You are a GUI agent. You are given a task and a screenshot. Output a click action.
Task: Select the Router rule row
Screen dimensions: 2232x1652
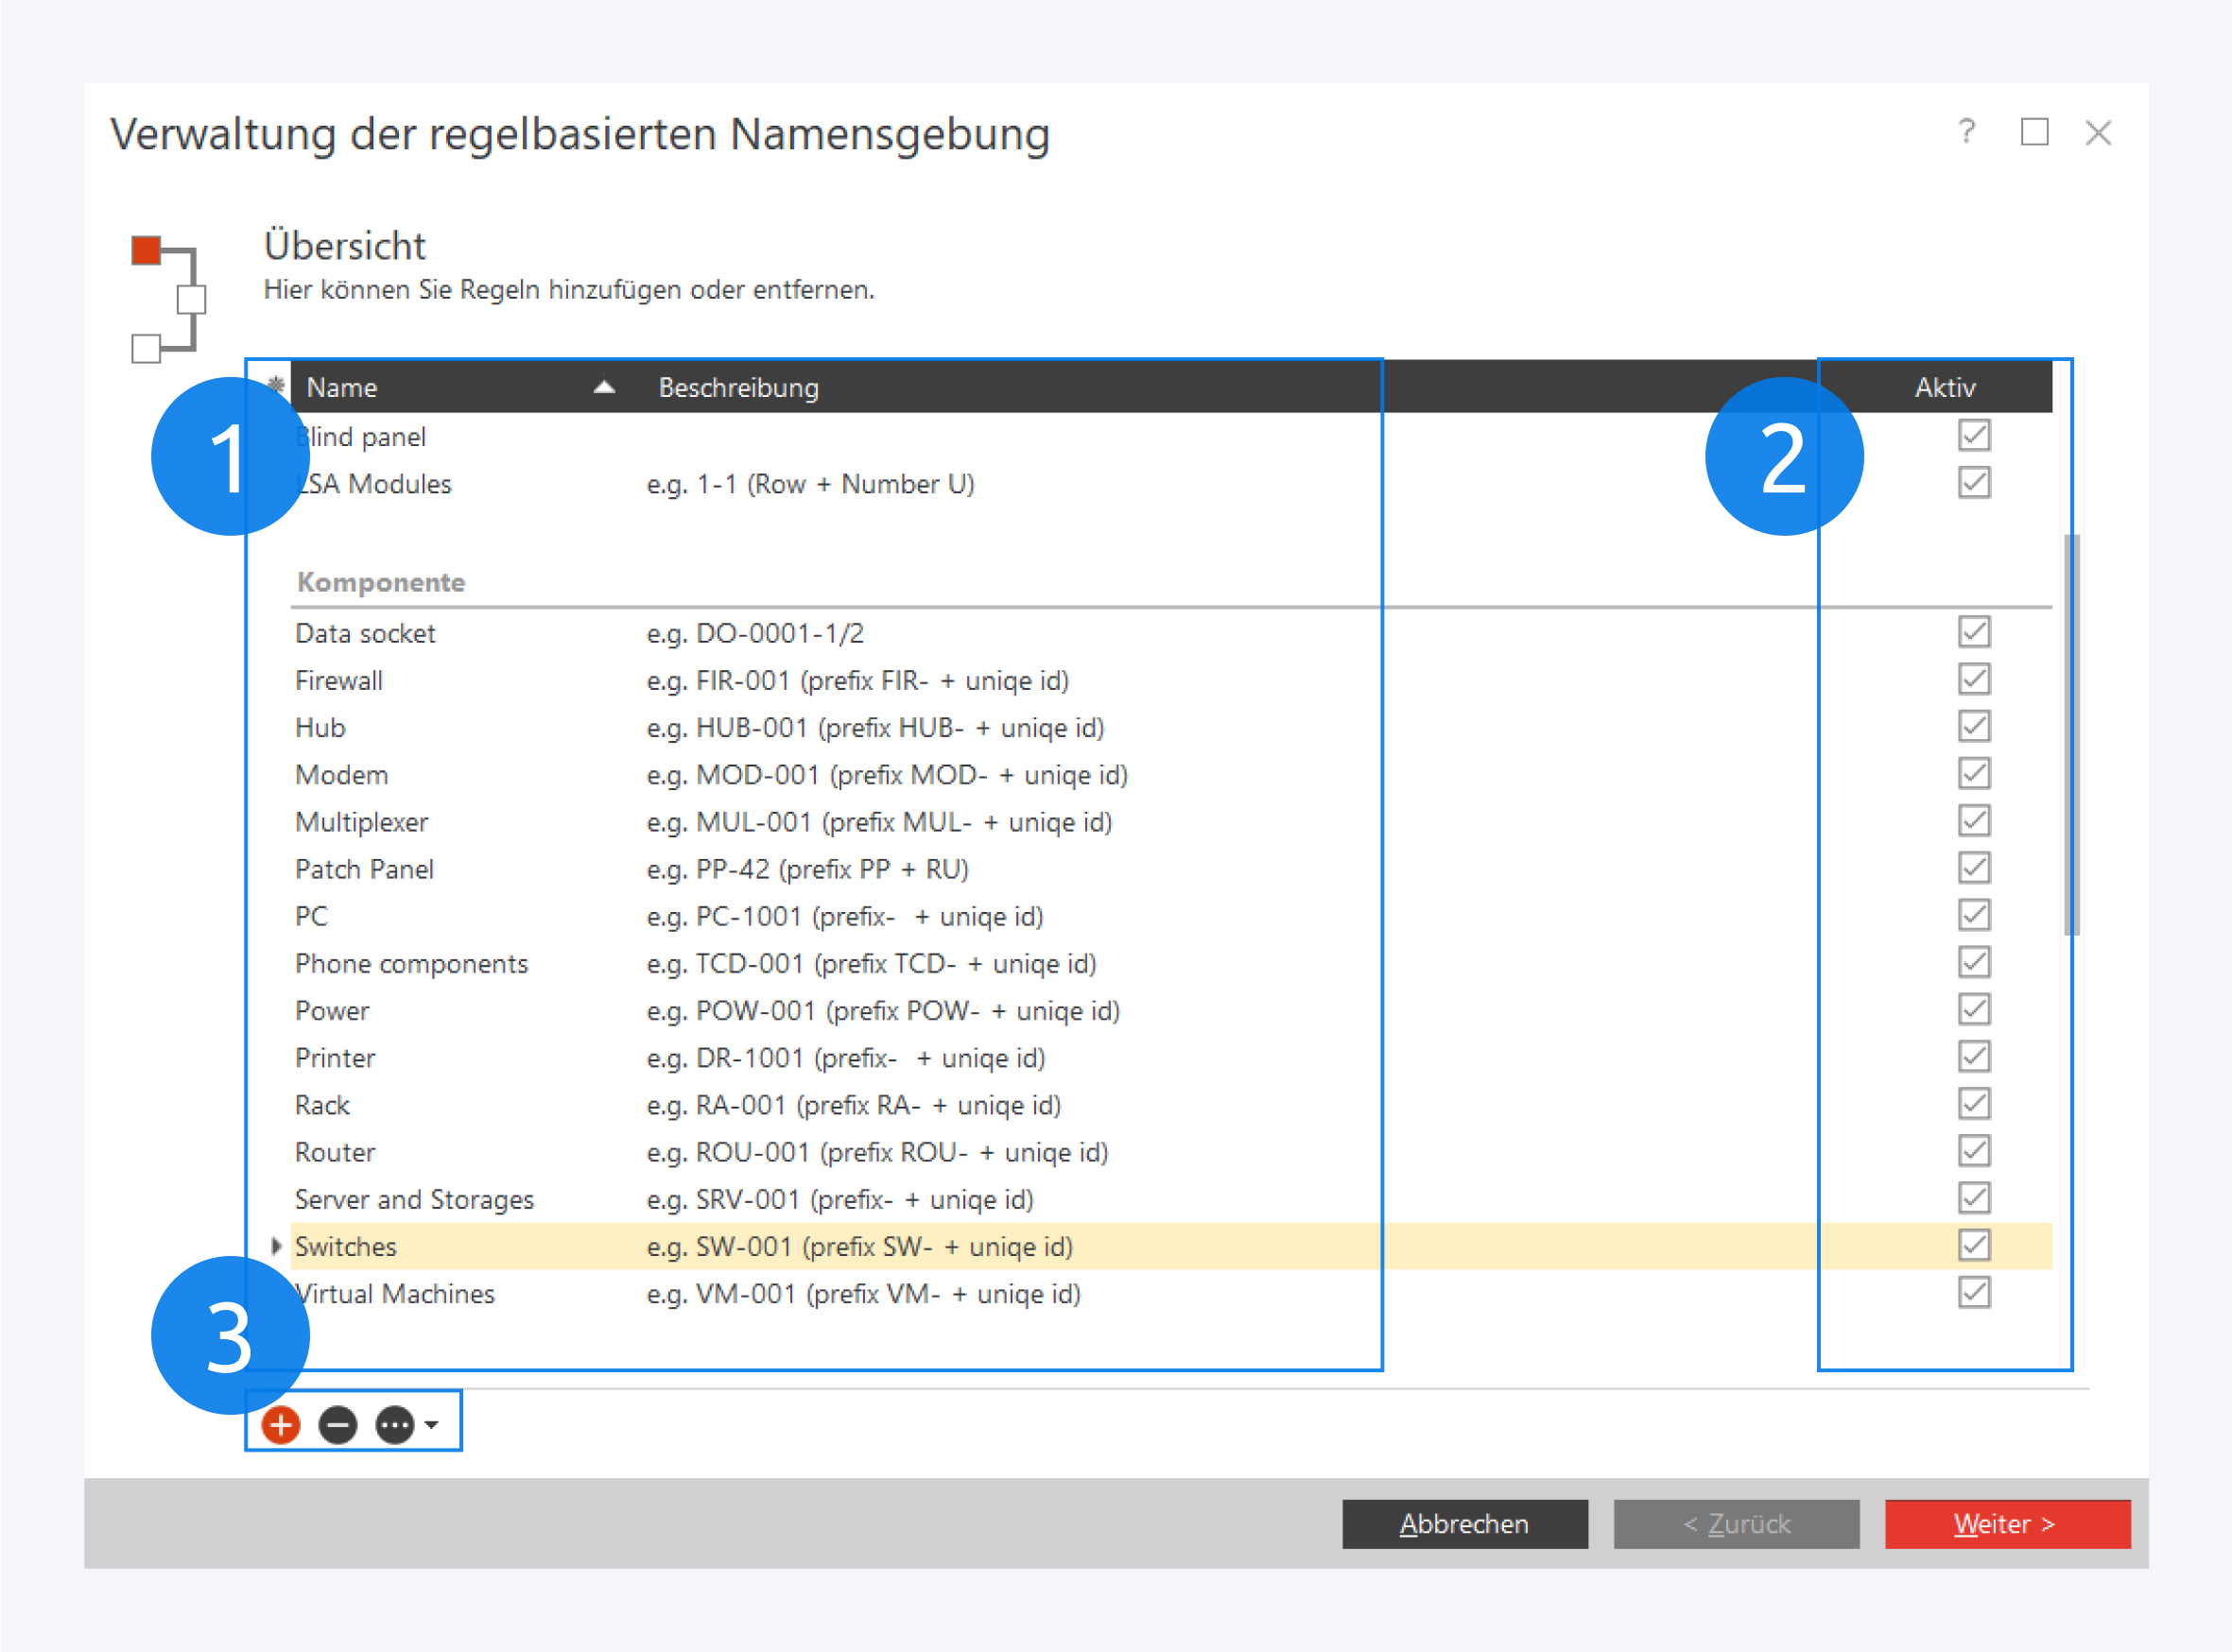click(x=336, y=1152)
